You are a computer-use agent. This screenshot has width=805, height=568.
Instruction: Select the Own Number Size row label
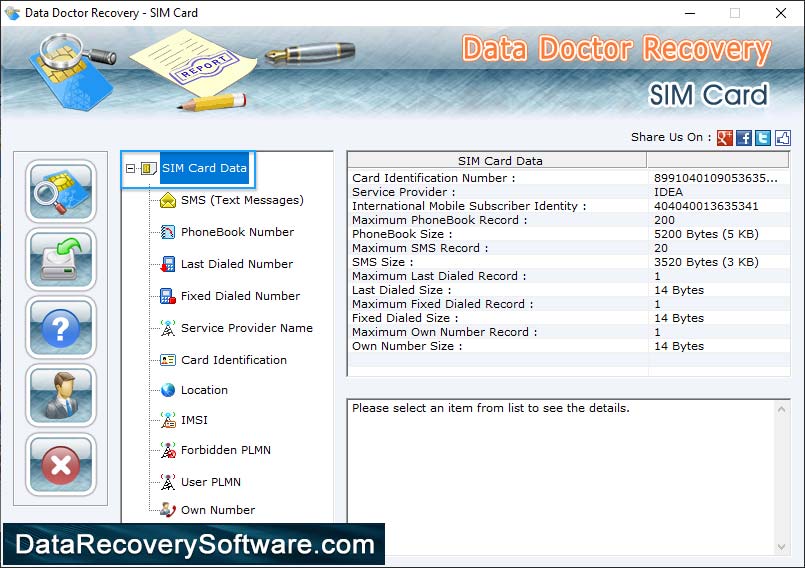(407, 346)
